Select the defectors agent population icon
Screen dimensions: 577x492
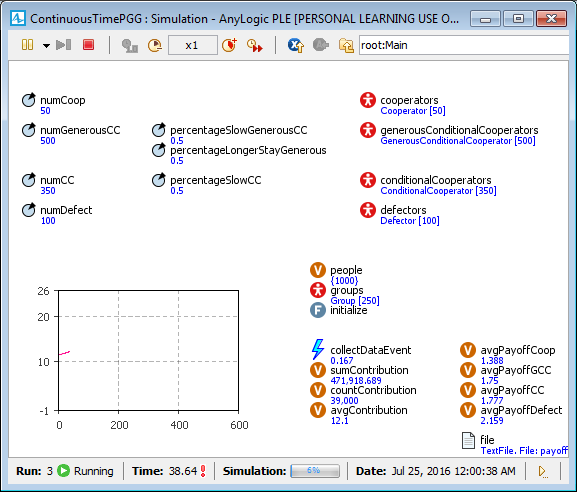(368, 210)
